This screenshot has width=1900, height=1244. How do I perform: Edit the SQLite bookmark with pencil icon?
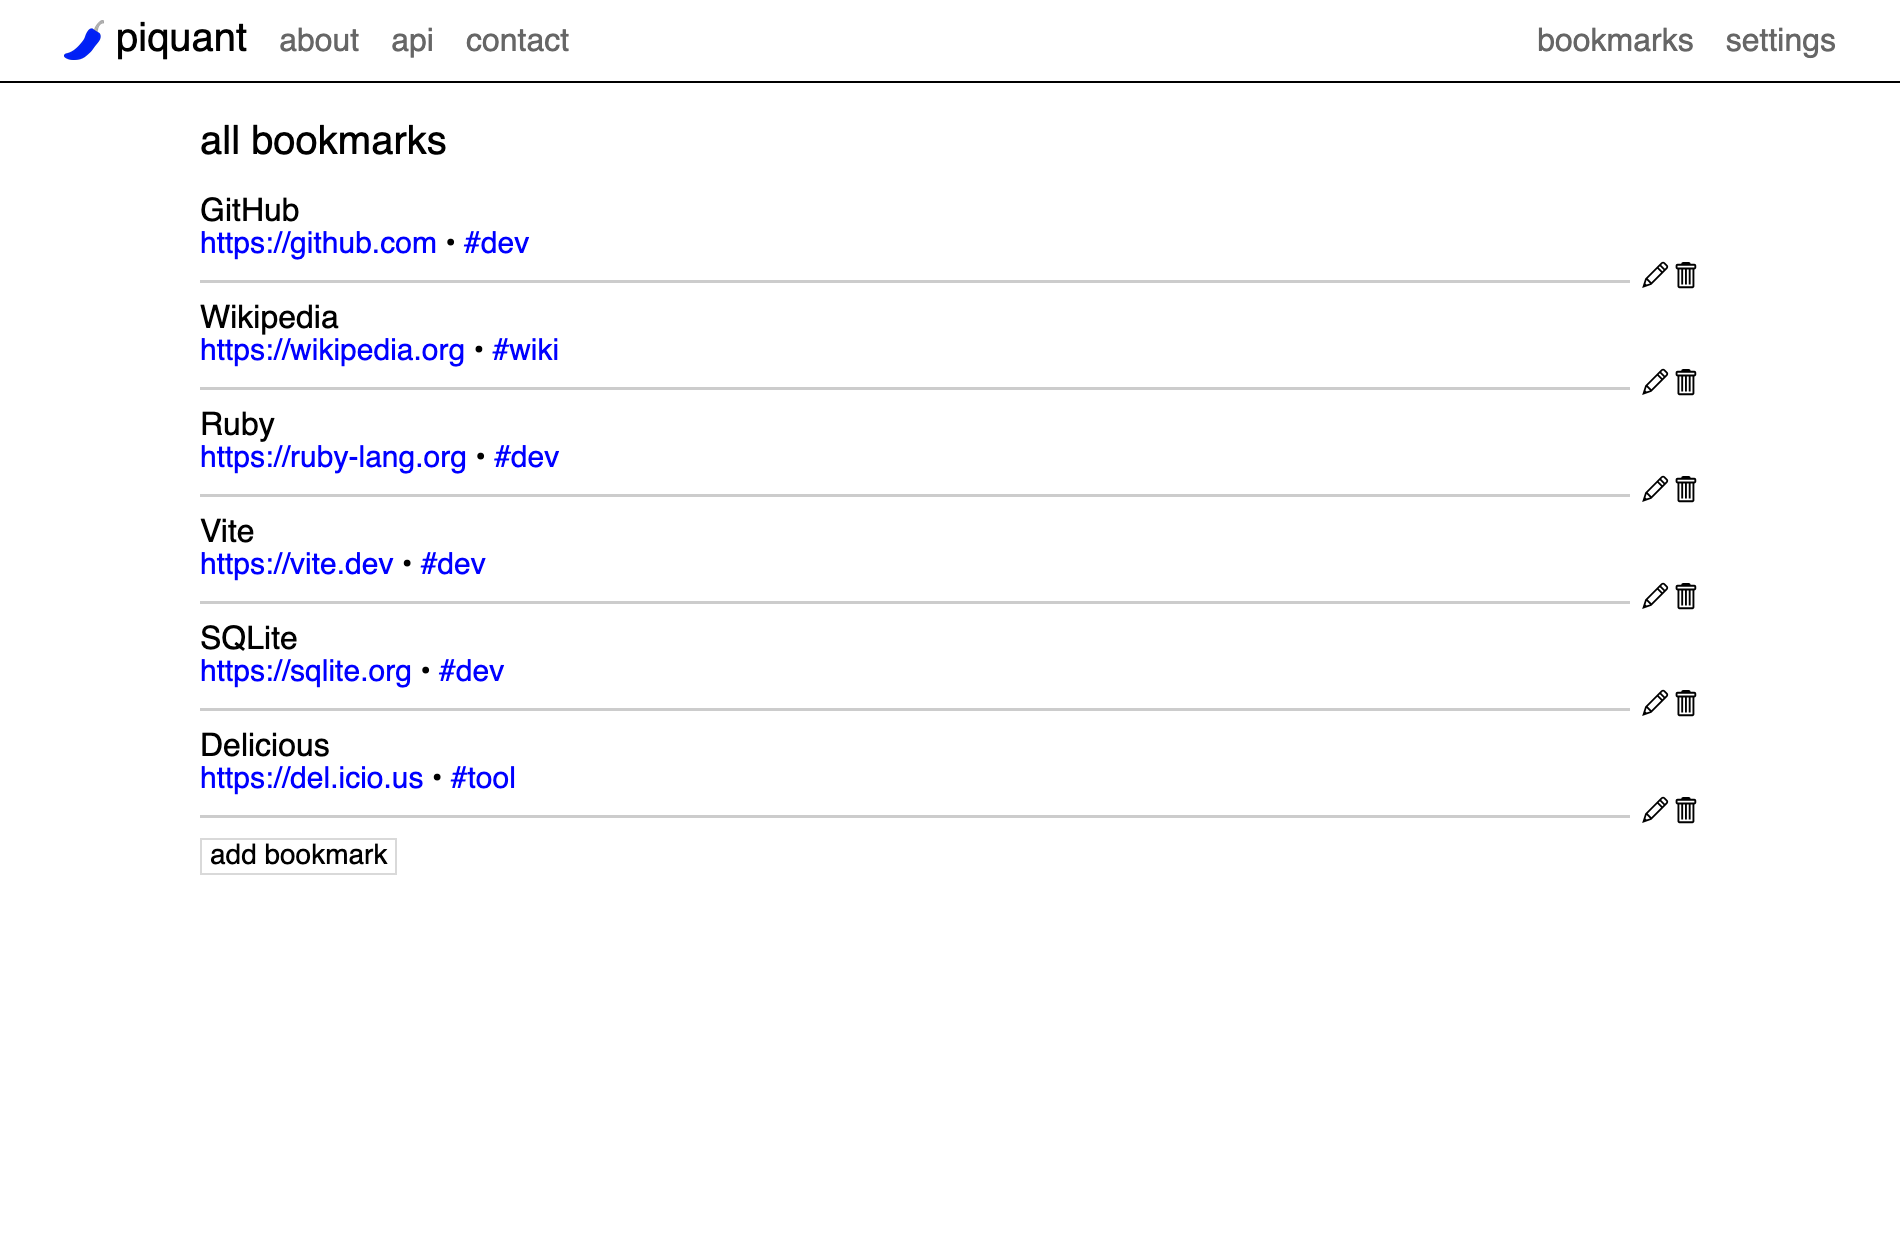point(1655,703)
